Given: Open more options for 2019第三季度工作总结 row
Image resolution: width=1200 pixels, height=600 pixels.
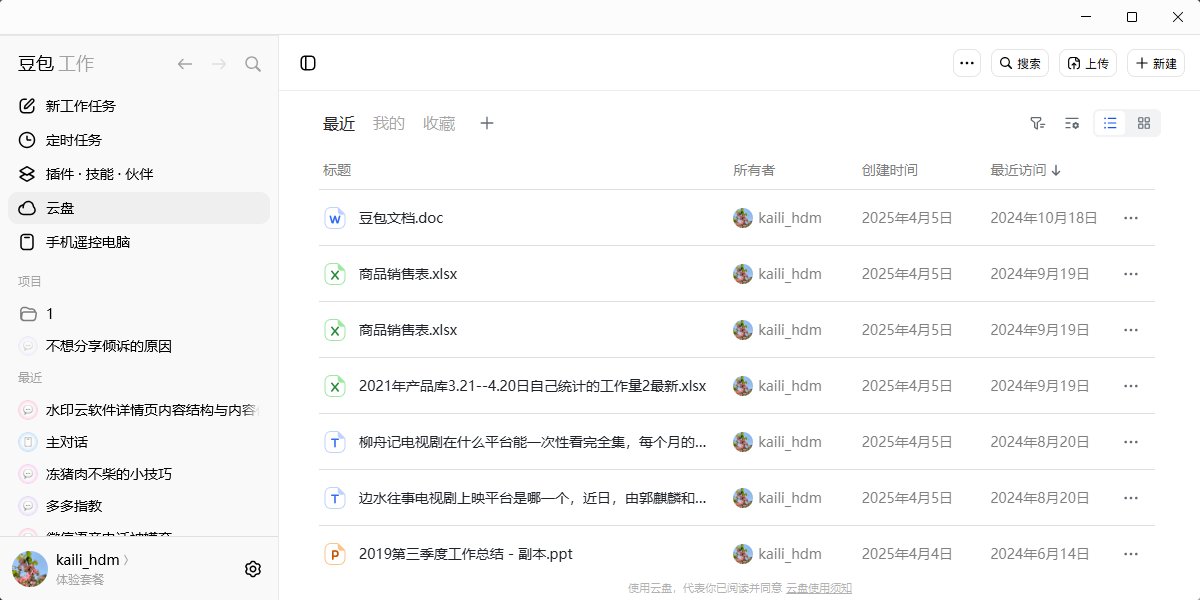Looking at the screenshot, I should (1131, 554).
